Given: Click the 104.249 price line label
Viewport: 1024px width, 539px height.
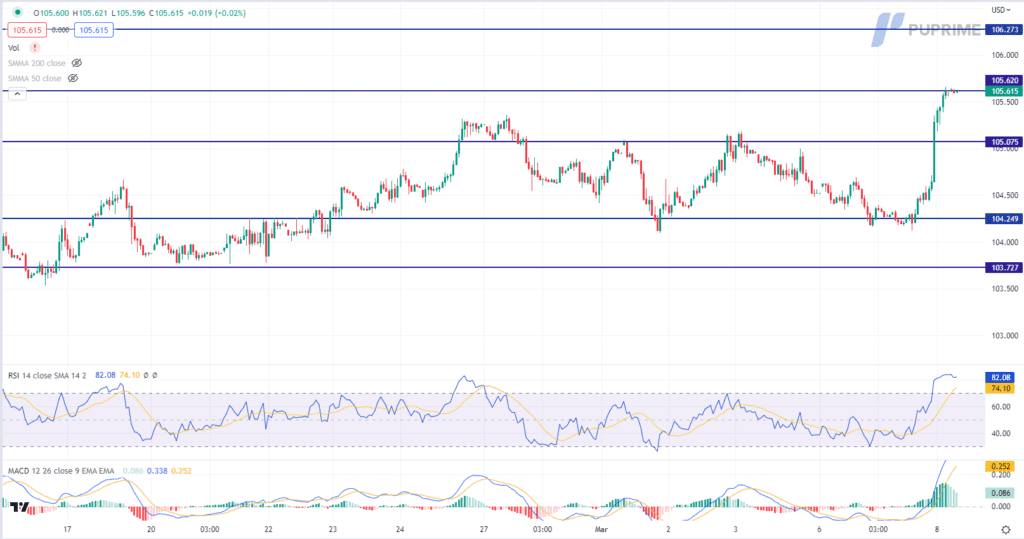Looking at the screenshot, I should 1004,219.
